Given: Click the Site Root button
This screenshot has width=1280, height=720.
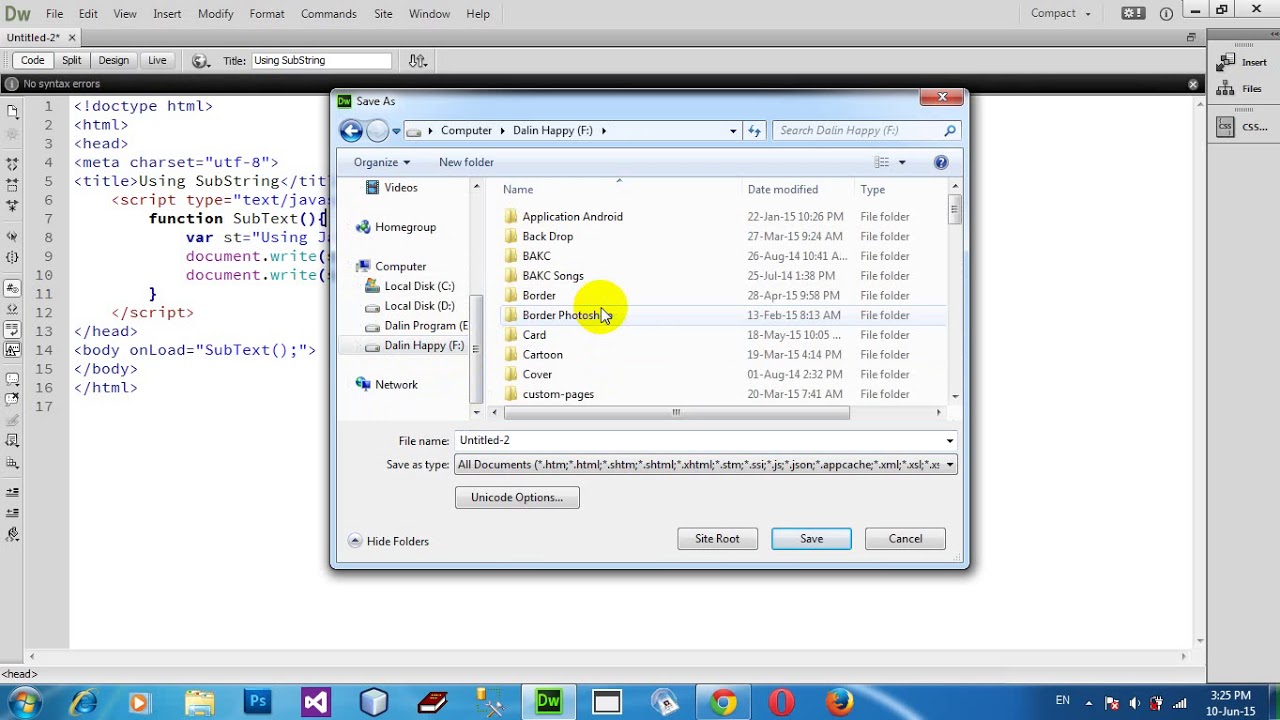Looking at the screenshot, I should (x=717, y=539).
